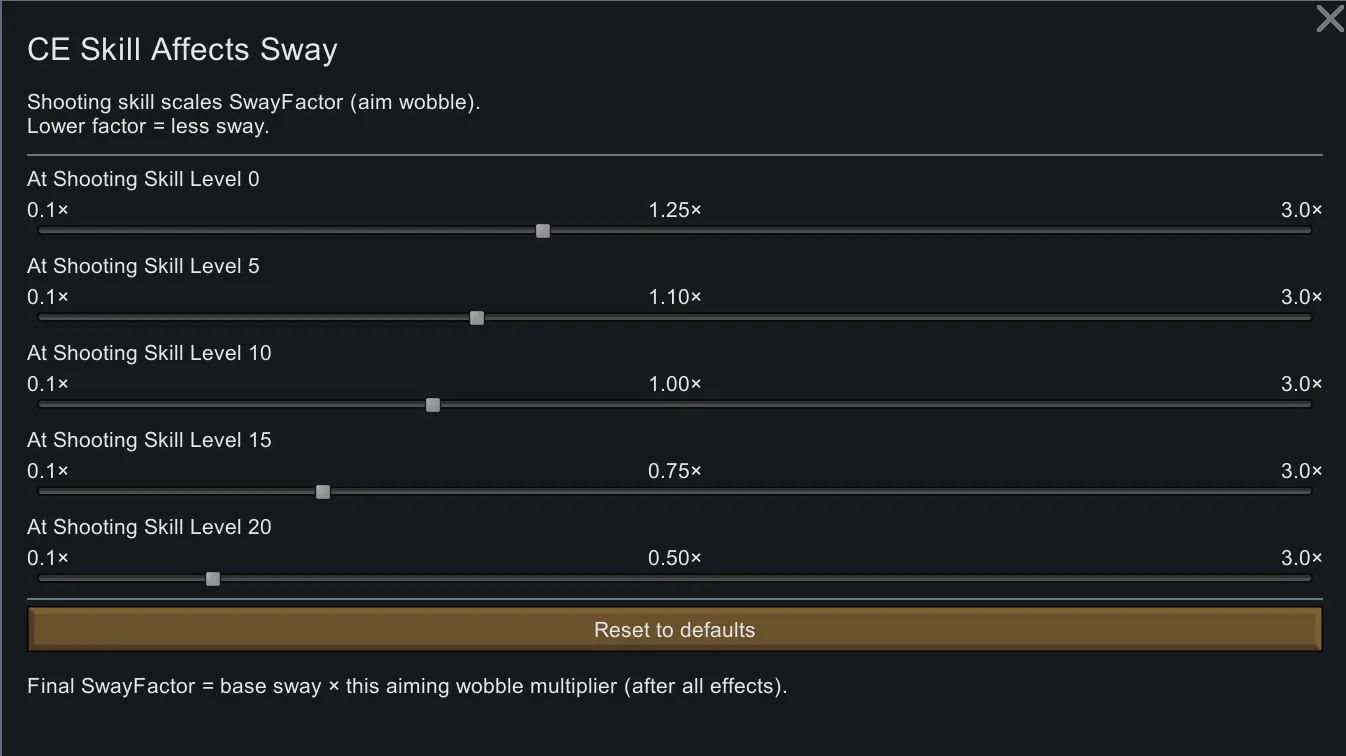1346x756 pixels.
Task: Click the 0.75× value for Level 15
Action: tap(675, 471)
